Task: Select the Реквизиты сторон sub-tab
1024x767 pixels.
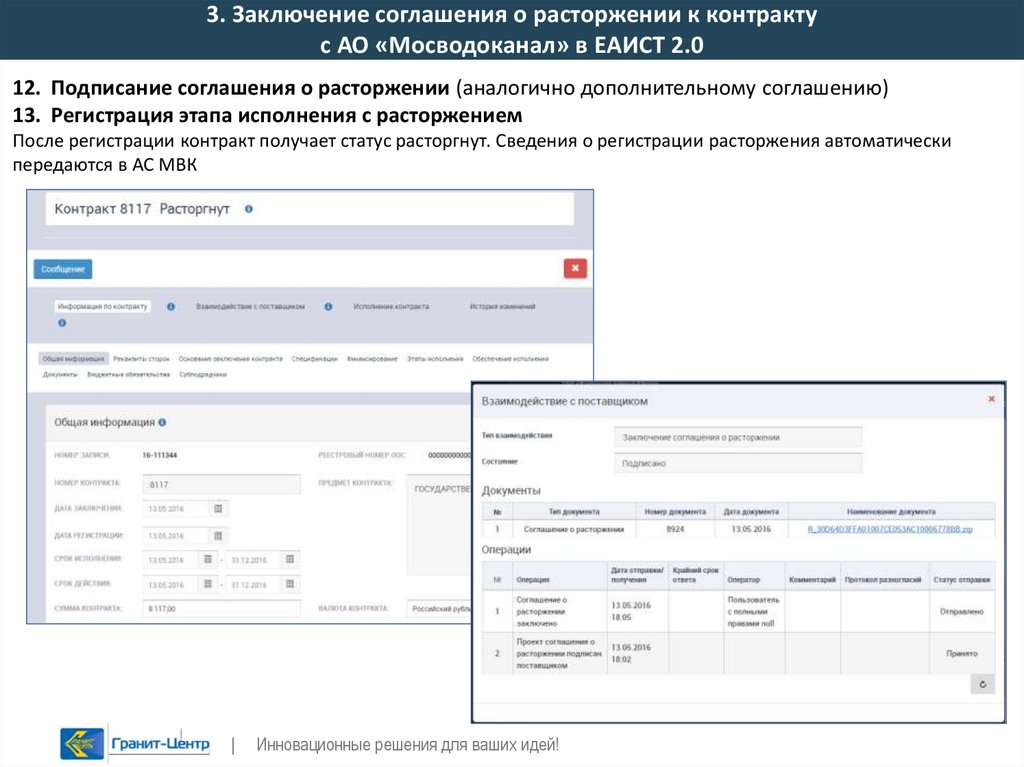Action: (x=141, y=359)
